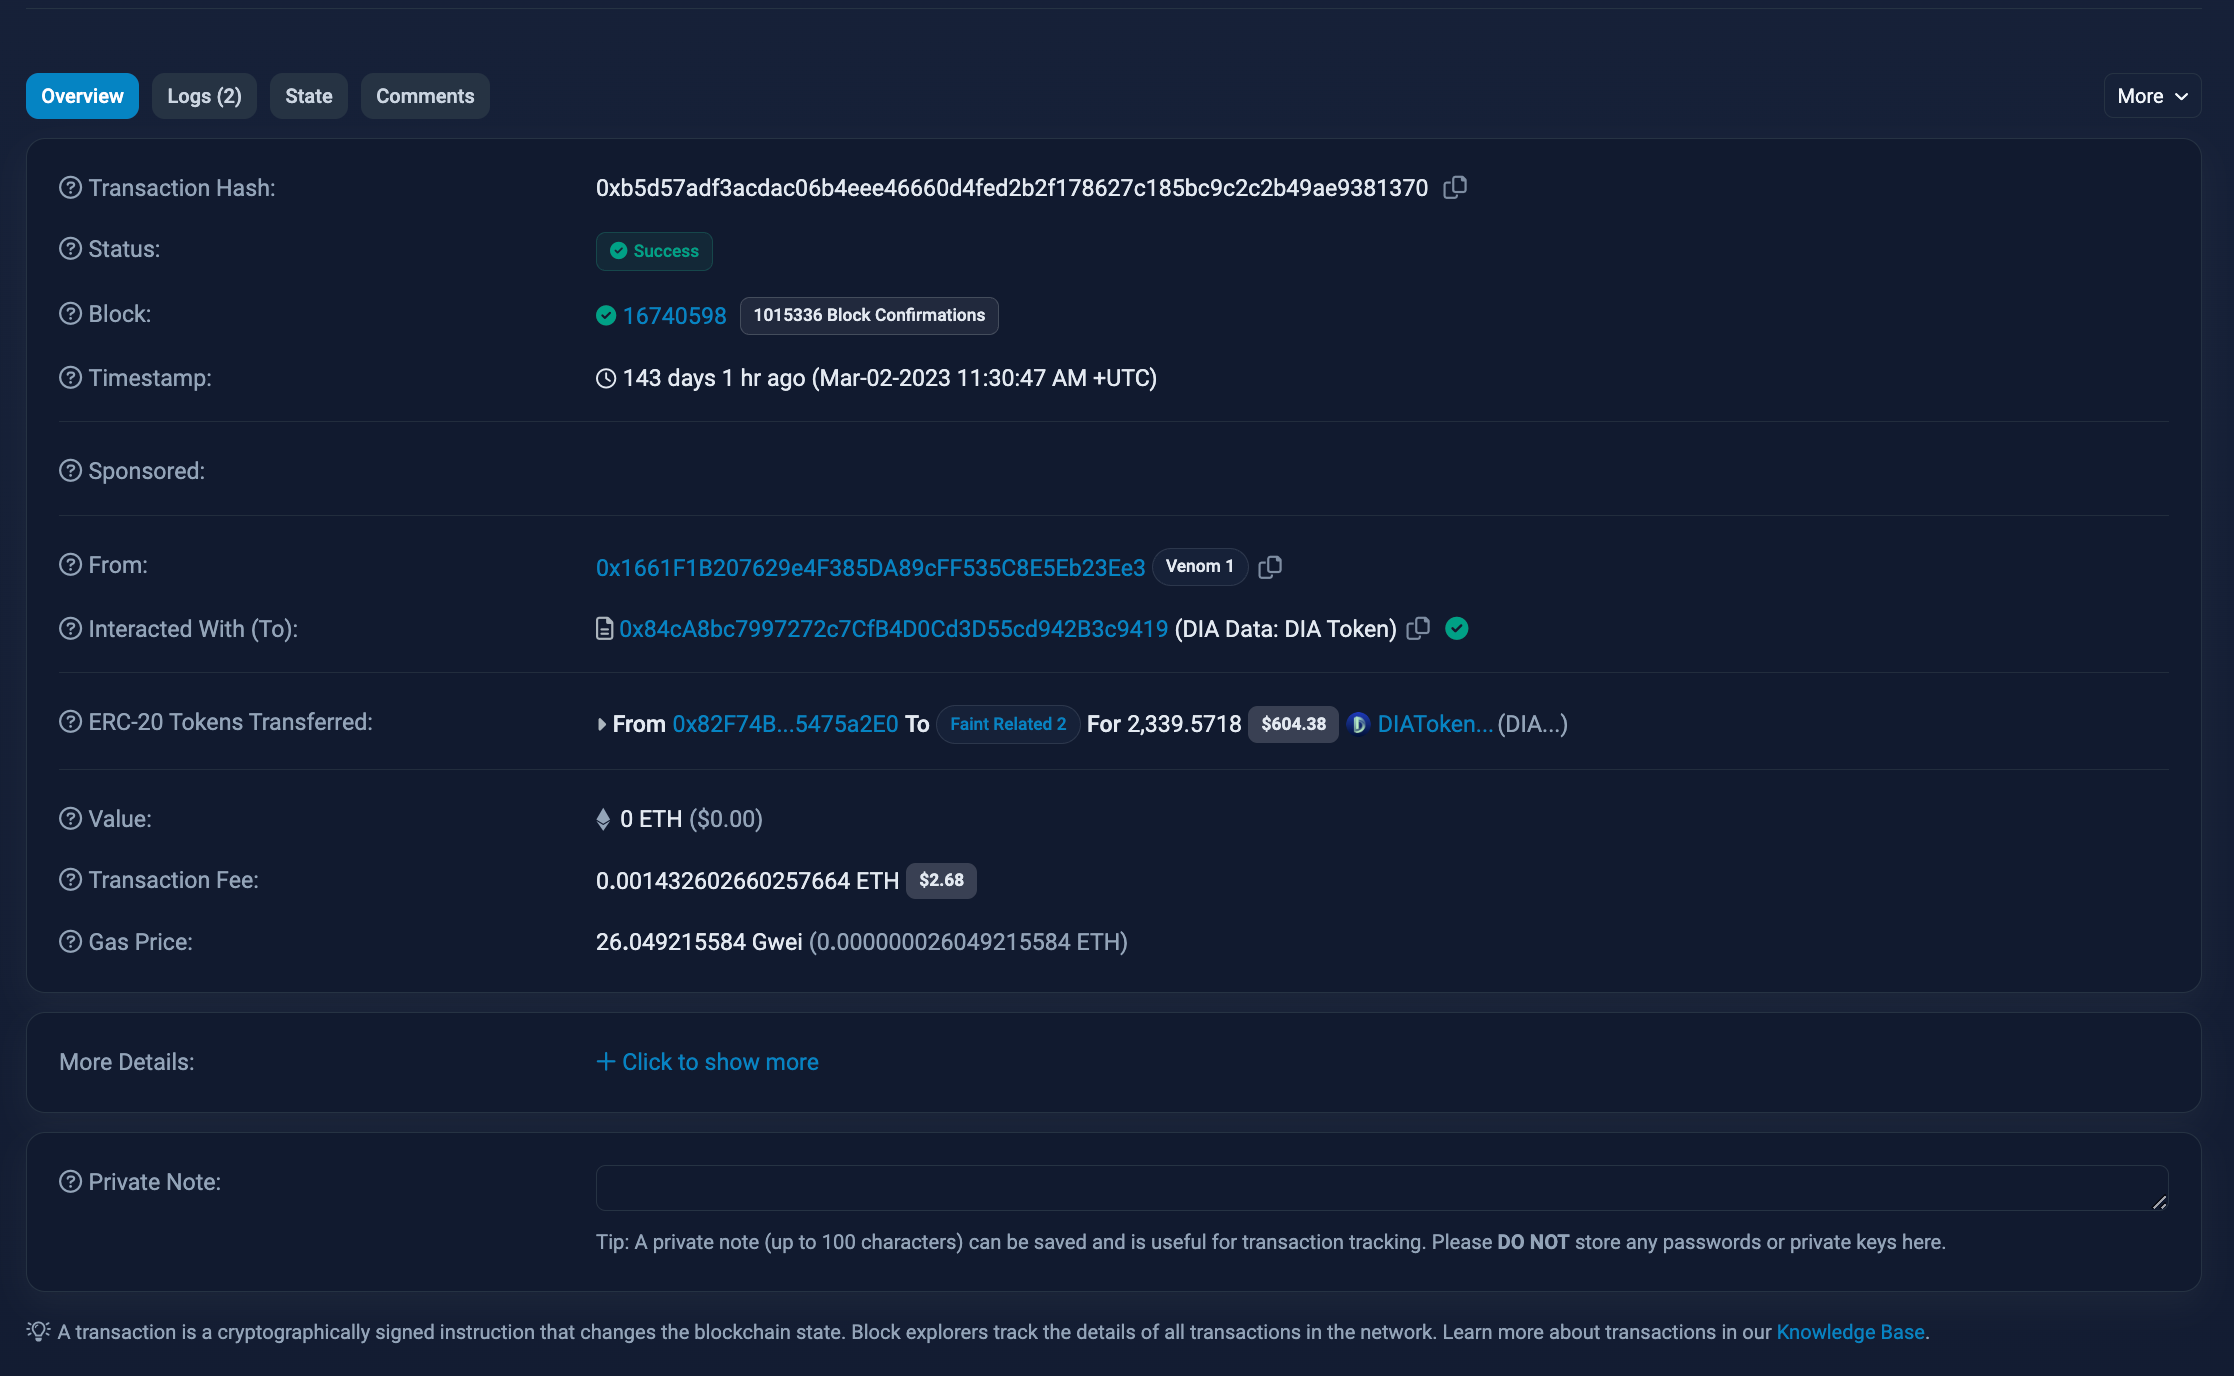Viewport: 2234px width, 1376px height.
Task: Click the contract document icon before 0x84cA8 address
Action: (x=604, y=629)
